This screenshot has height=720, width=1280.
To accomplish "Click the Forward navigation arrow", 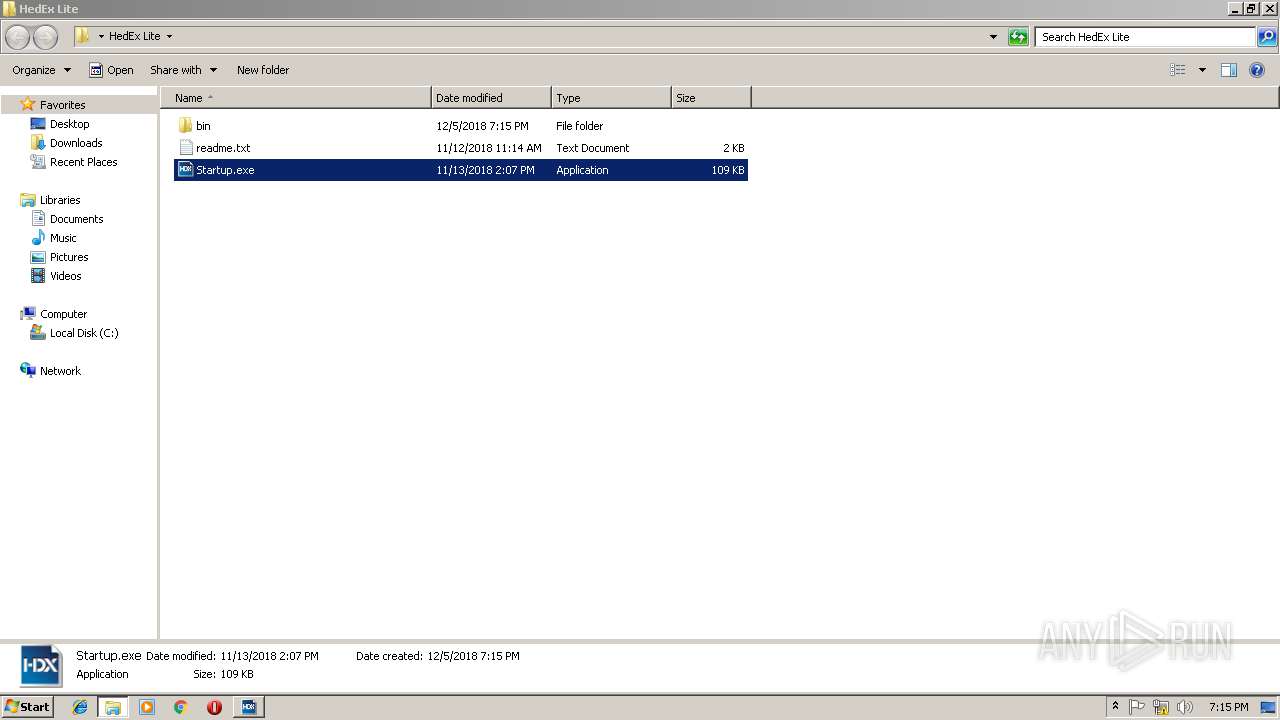I will (46, 37).
